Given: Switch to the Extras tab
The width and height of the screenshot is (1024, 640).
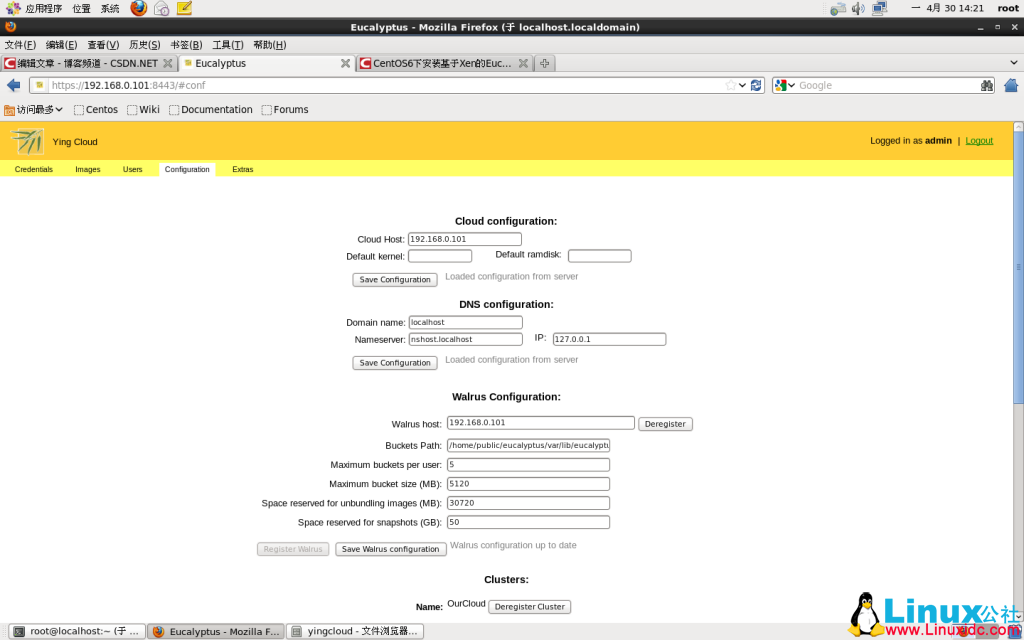Looking at the screenshot, I should [243, 170].
